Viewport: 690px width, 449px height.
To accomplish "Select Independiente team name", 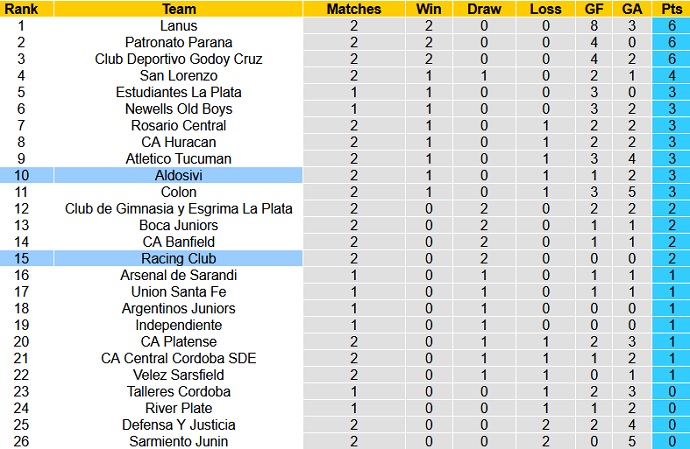I will (x=179, y=325).
